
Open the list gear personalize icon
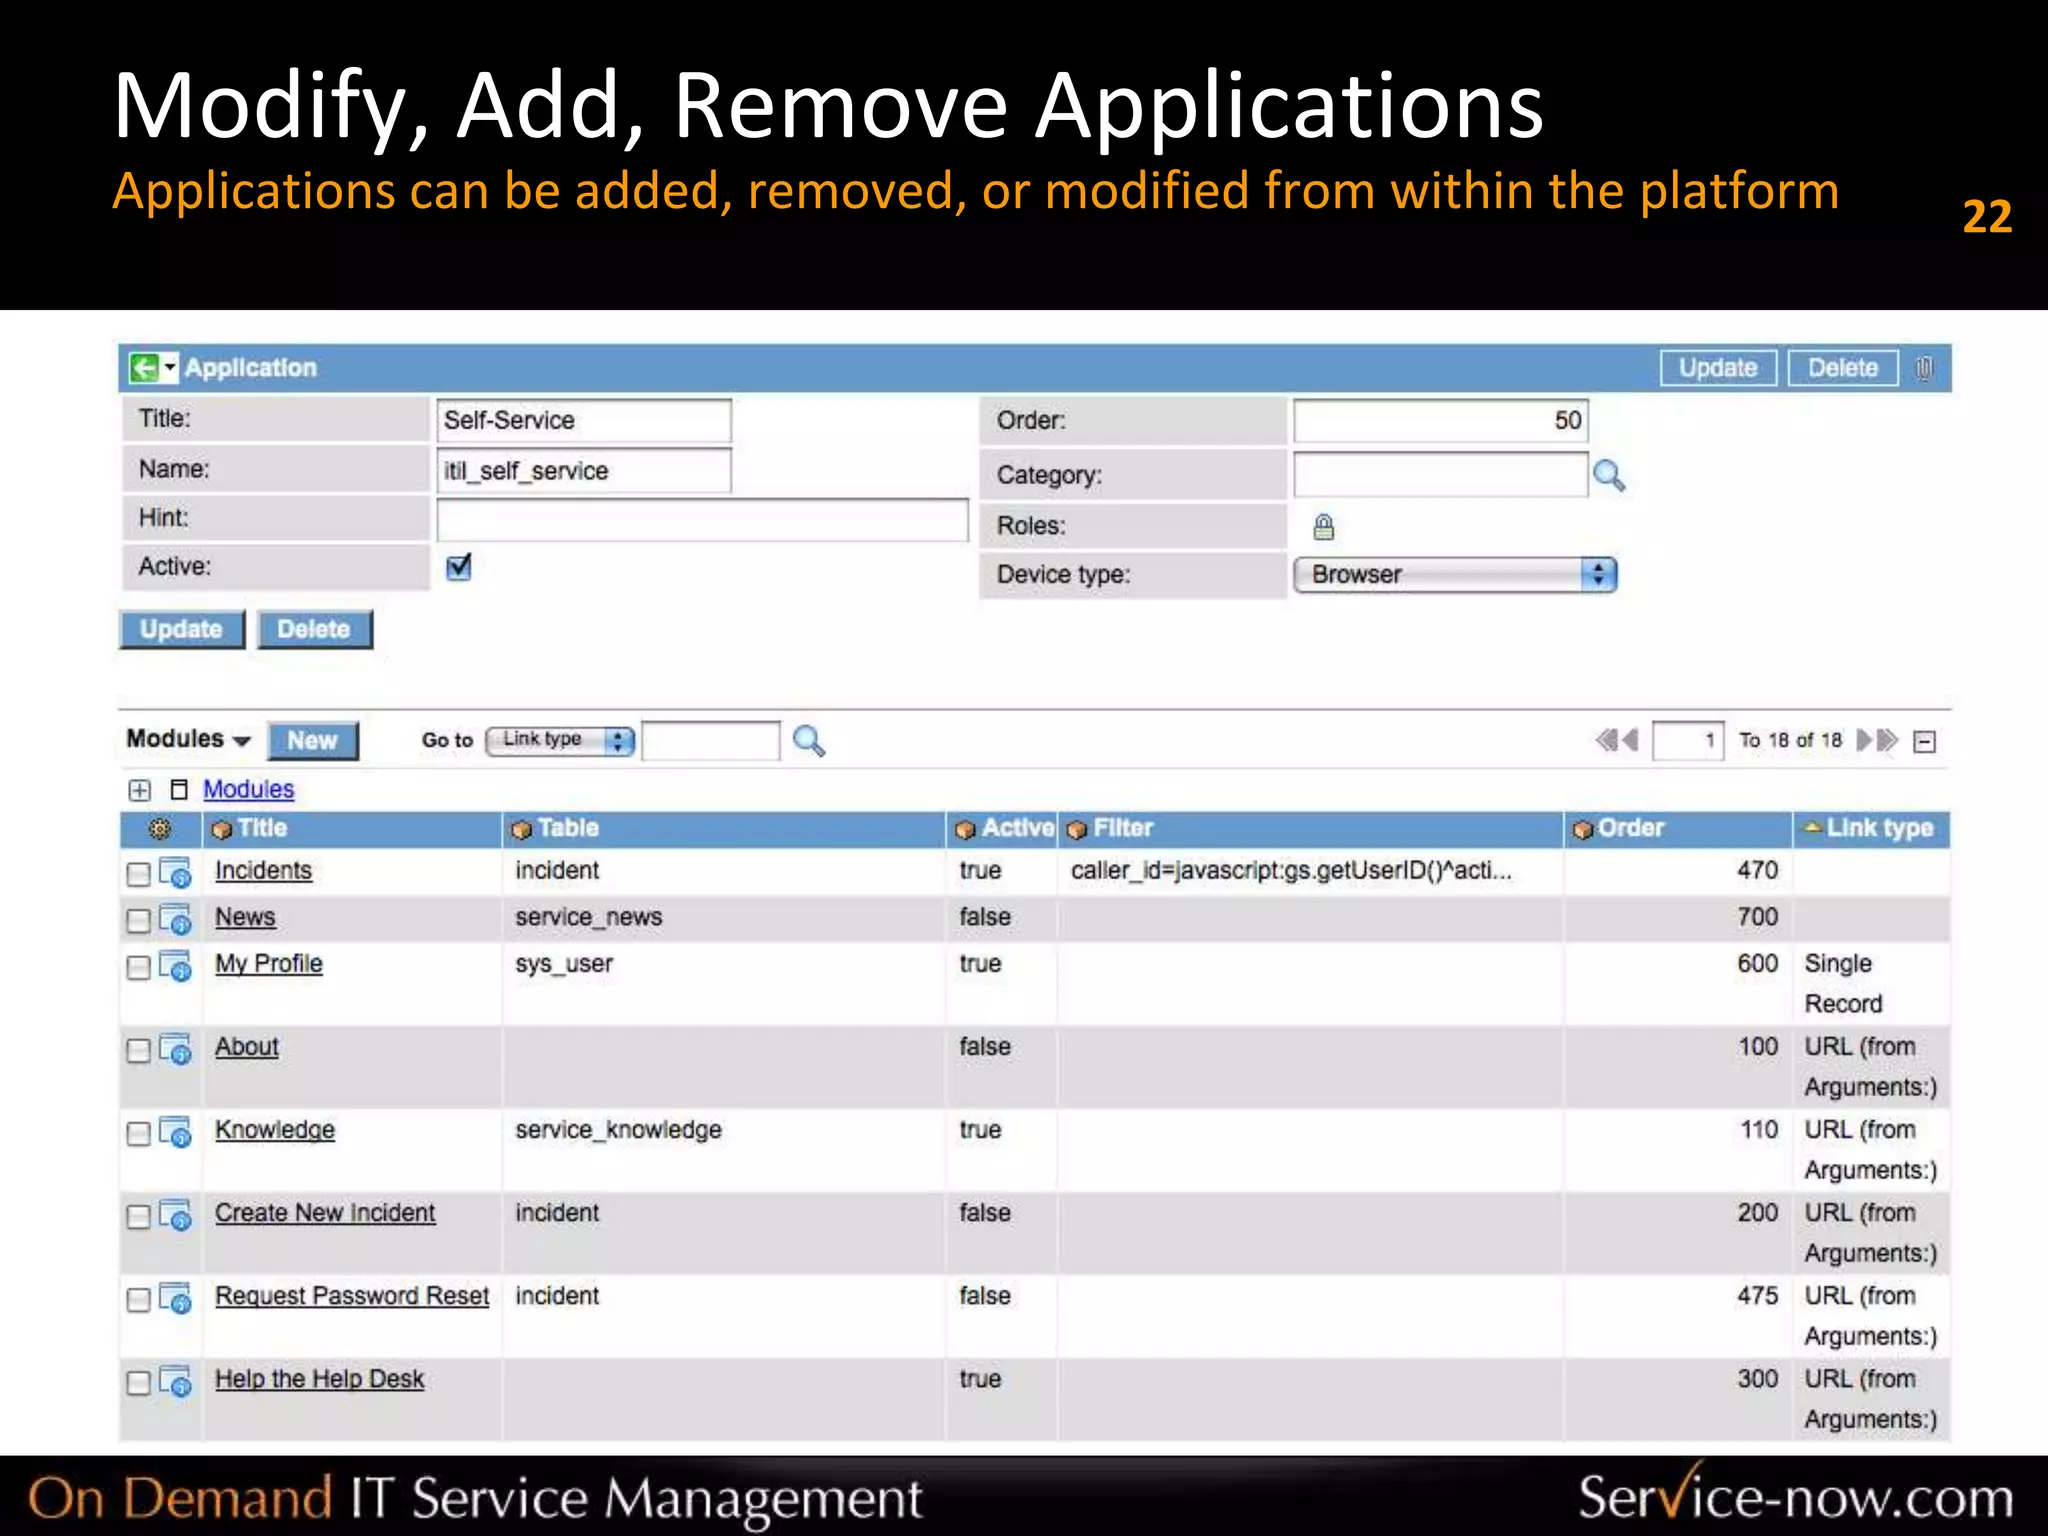pos(159,829)
